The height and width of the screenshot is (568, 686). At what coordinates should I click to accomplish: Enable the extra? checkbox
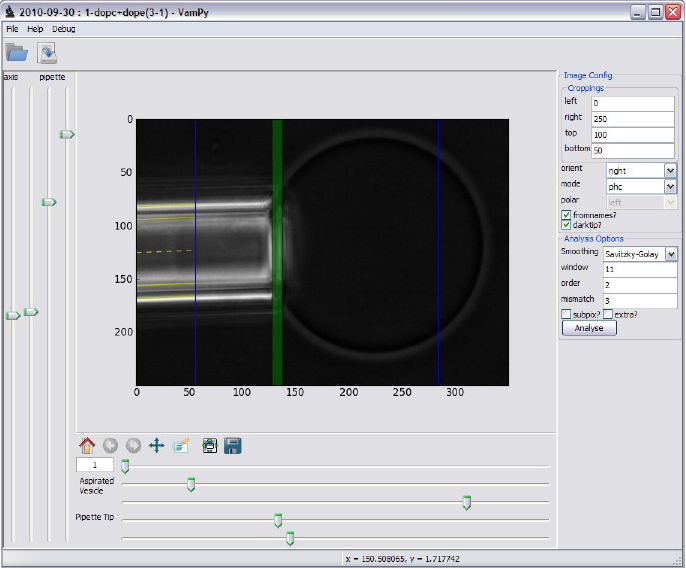(608, 314)
